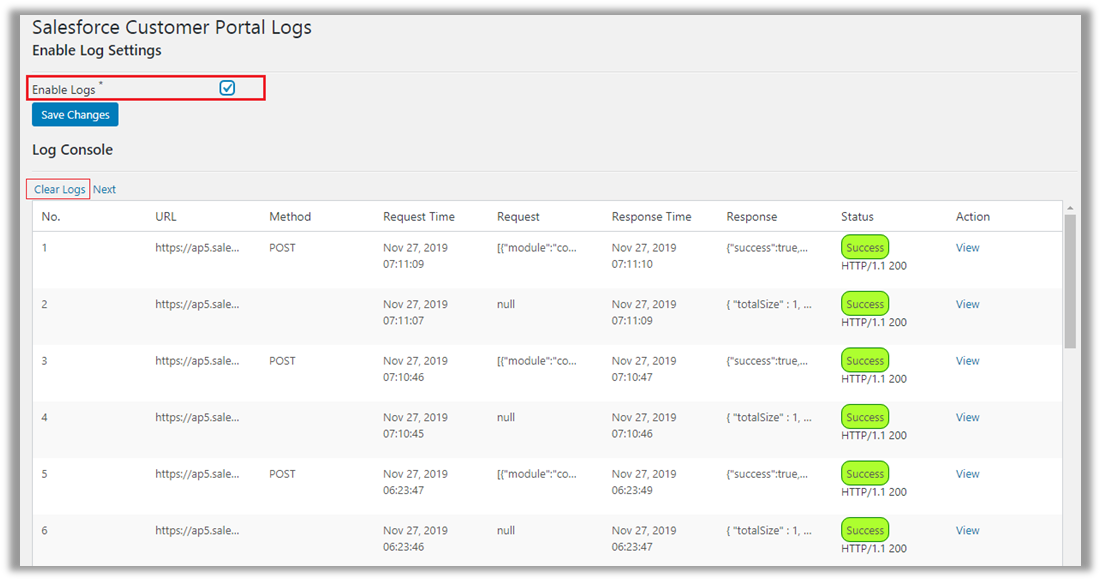Open View link for log row 1

tap(967, 248)
